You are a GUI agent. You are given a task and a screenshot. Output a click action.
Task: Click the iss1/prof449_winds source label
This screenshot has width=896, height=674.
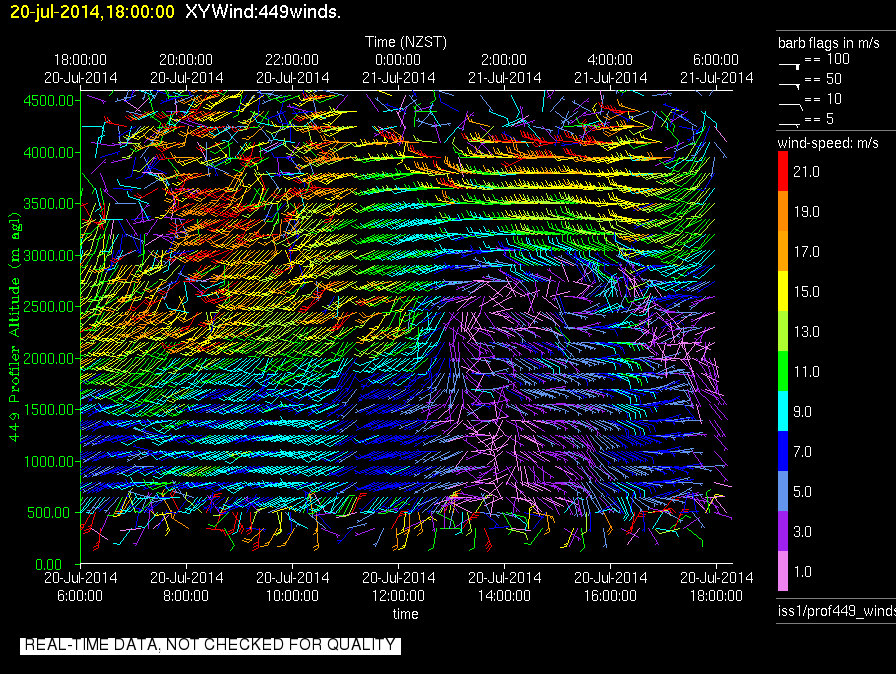(x=837, y=611)
